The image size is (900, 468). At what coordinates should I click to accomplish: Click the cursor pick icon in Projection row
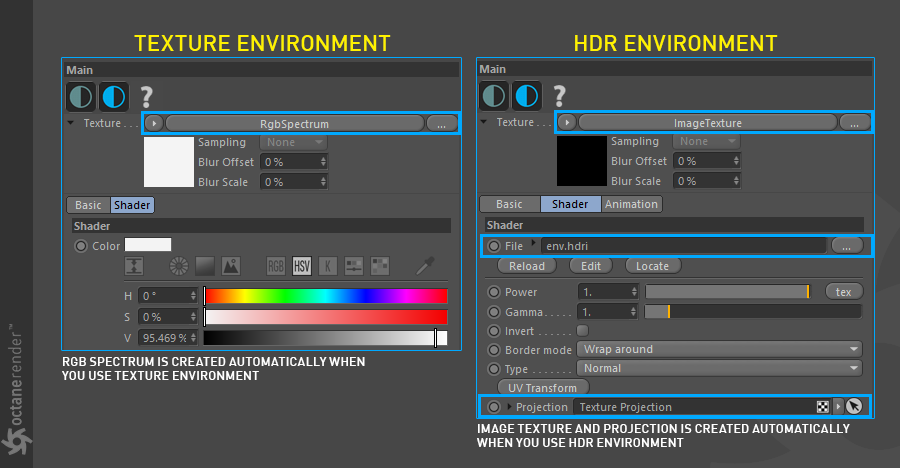click(x=854, y=406)
